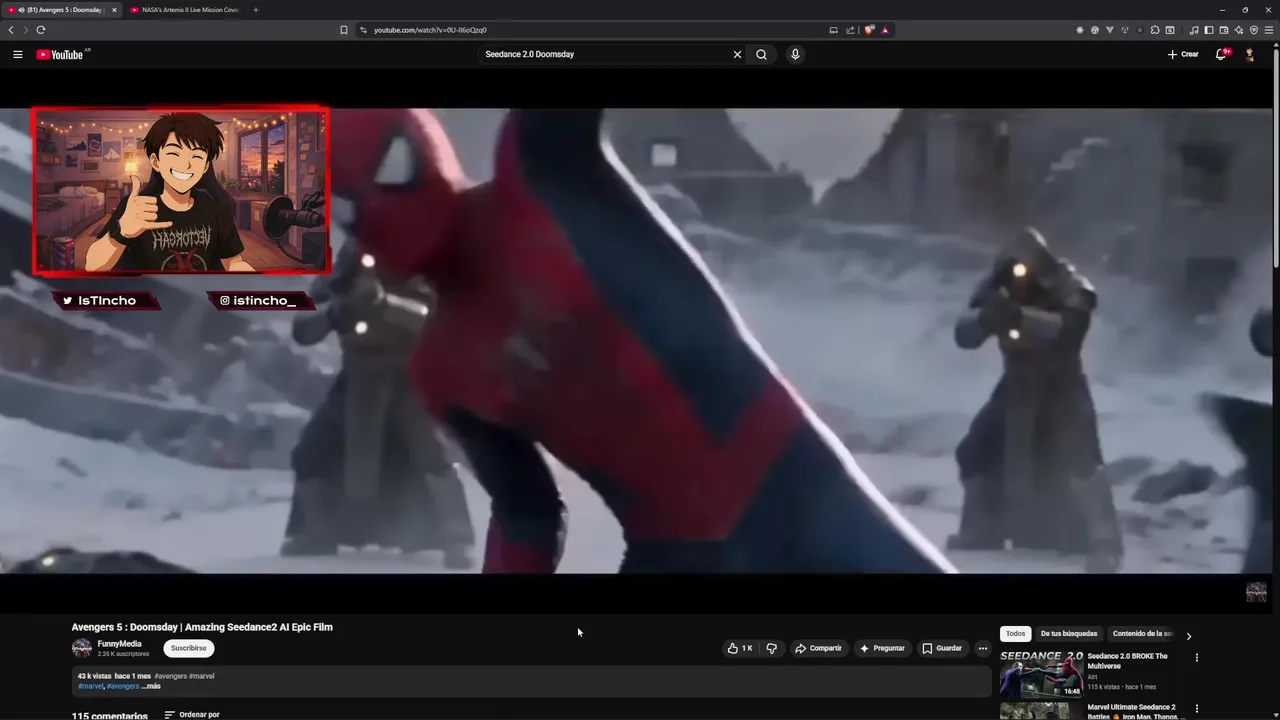This screenshot has width=1280, height=720.
Task: Open the account avatar menu
Action: [1249, 54]
